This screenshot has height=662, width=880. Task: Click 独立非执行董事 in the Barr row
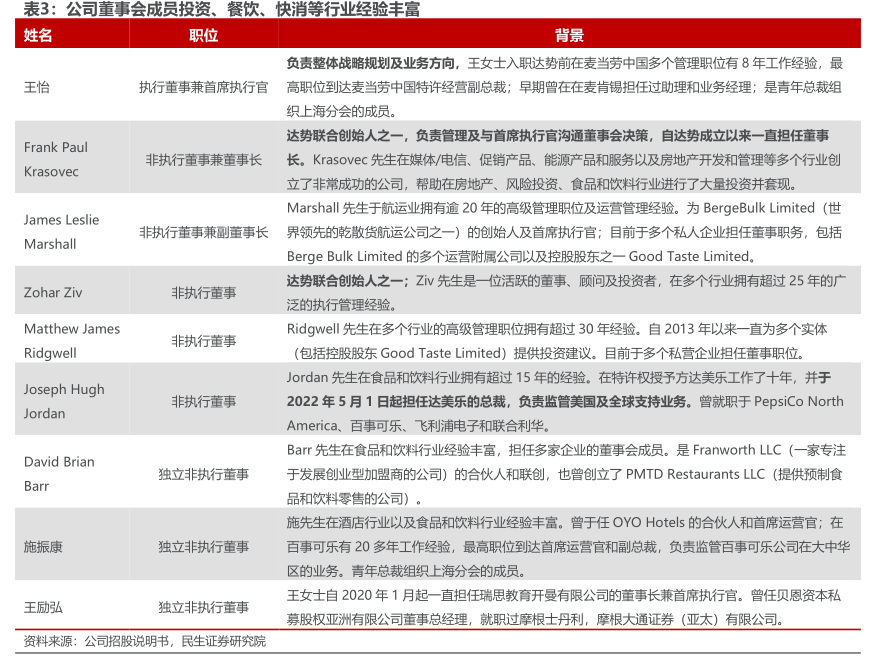(x=203, y=474)
